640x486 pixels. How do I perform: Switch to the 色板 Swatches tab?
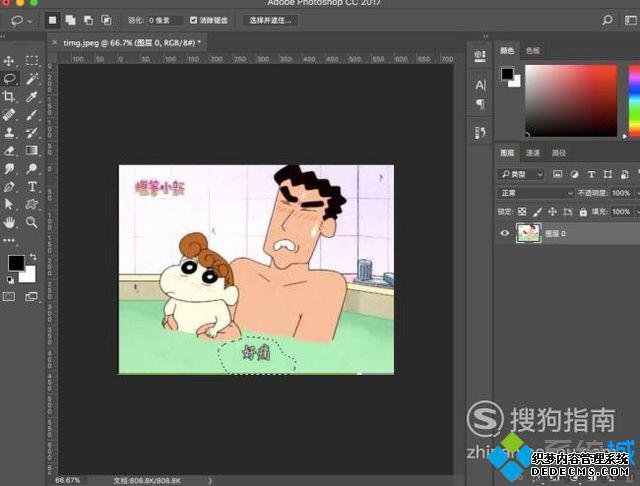coord(533,51)
